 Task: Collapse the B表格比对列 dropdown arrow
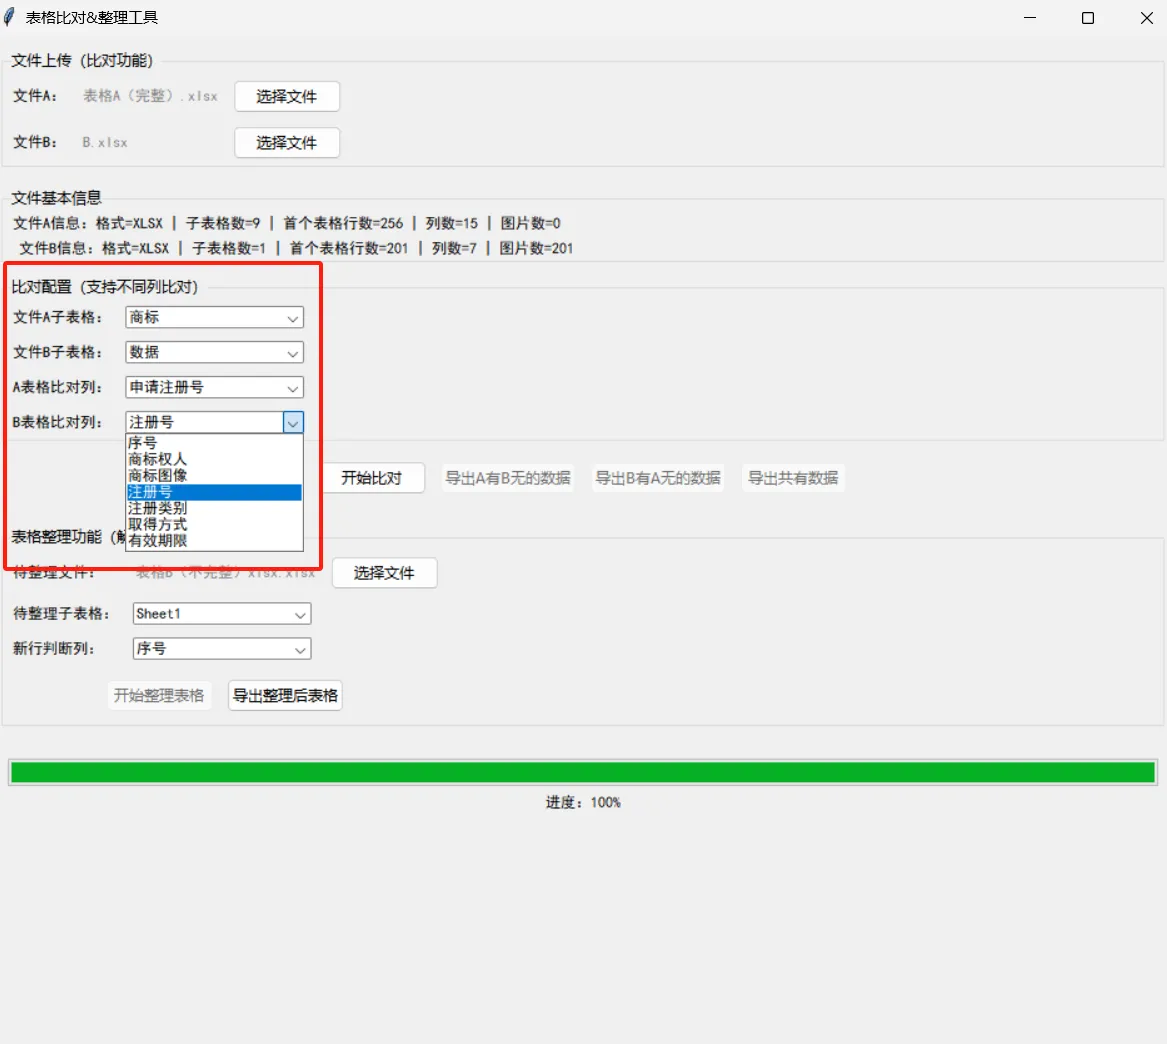pos(293,423)
